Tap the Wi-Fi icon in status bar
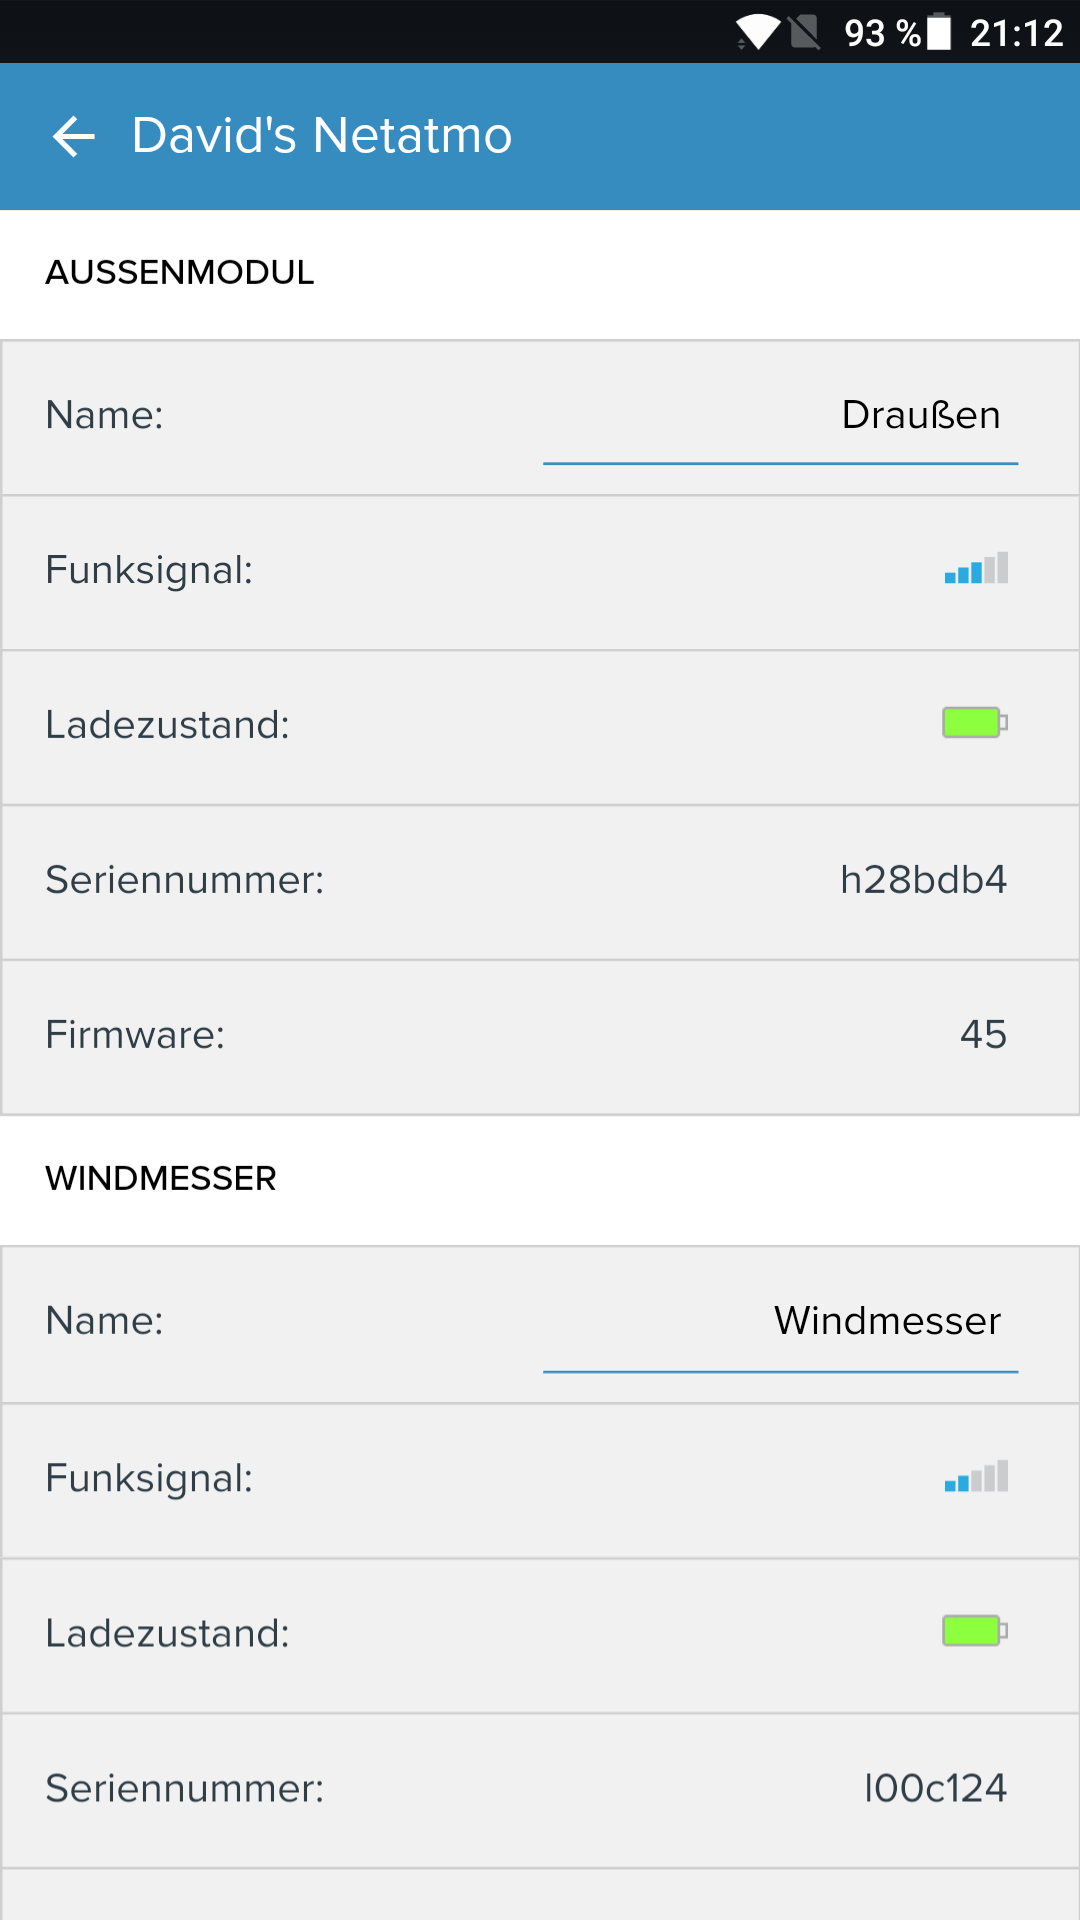This screenshot has width=1080, height=1920. tap(759, 32)
